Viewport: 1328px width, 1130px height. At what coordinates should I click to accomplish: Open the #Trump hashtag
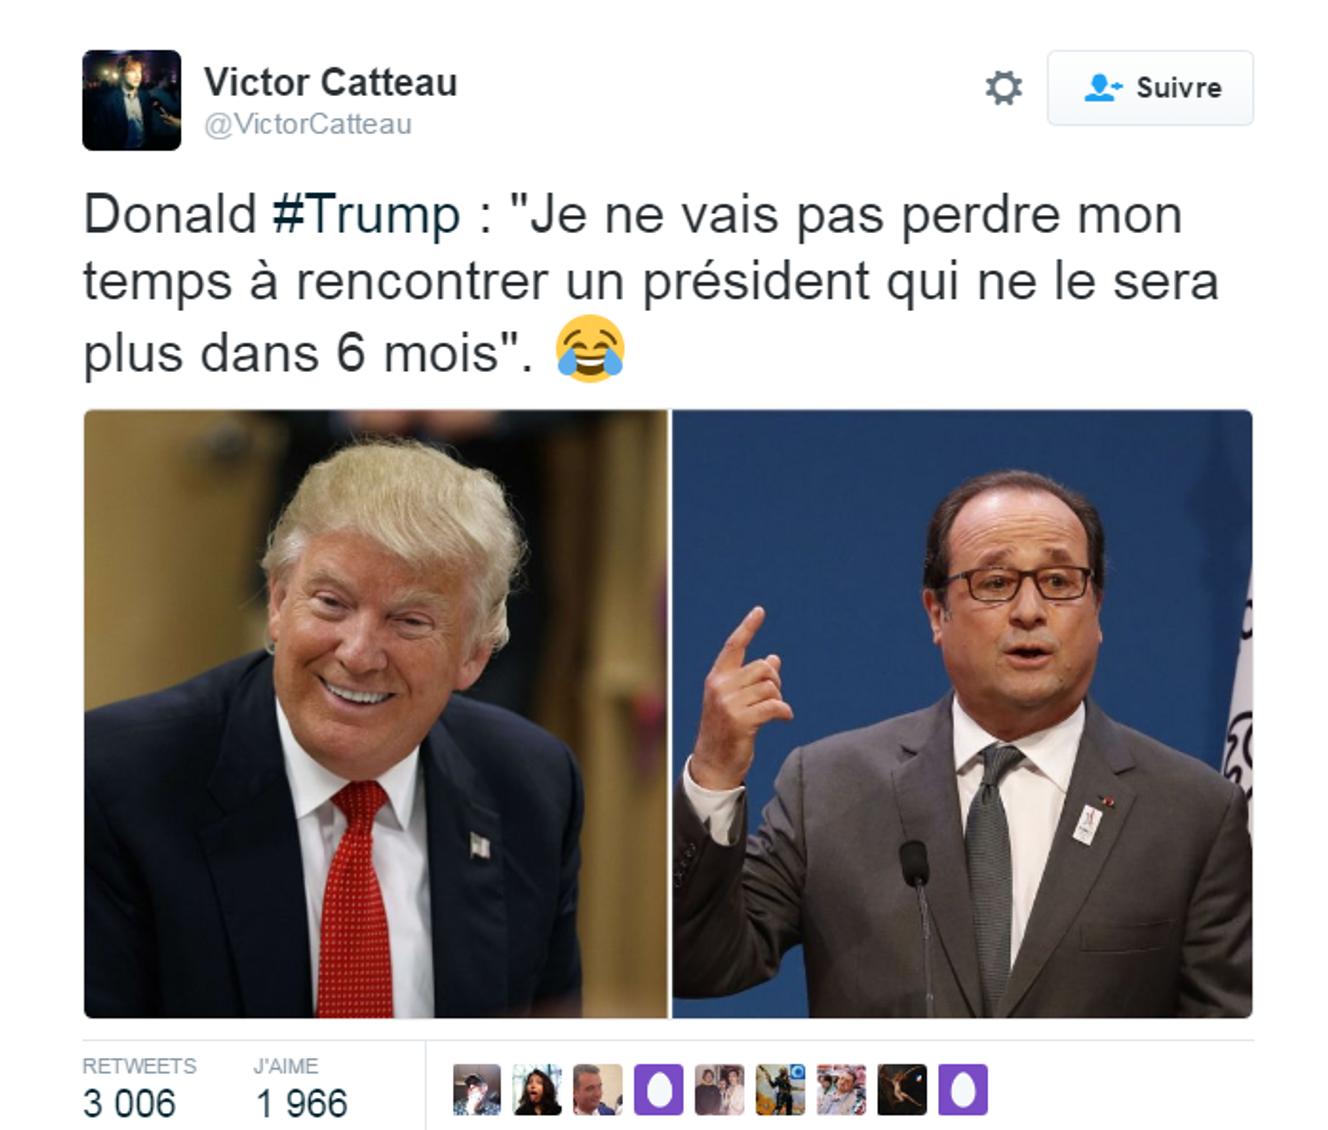[367, 215]
